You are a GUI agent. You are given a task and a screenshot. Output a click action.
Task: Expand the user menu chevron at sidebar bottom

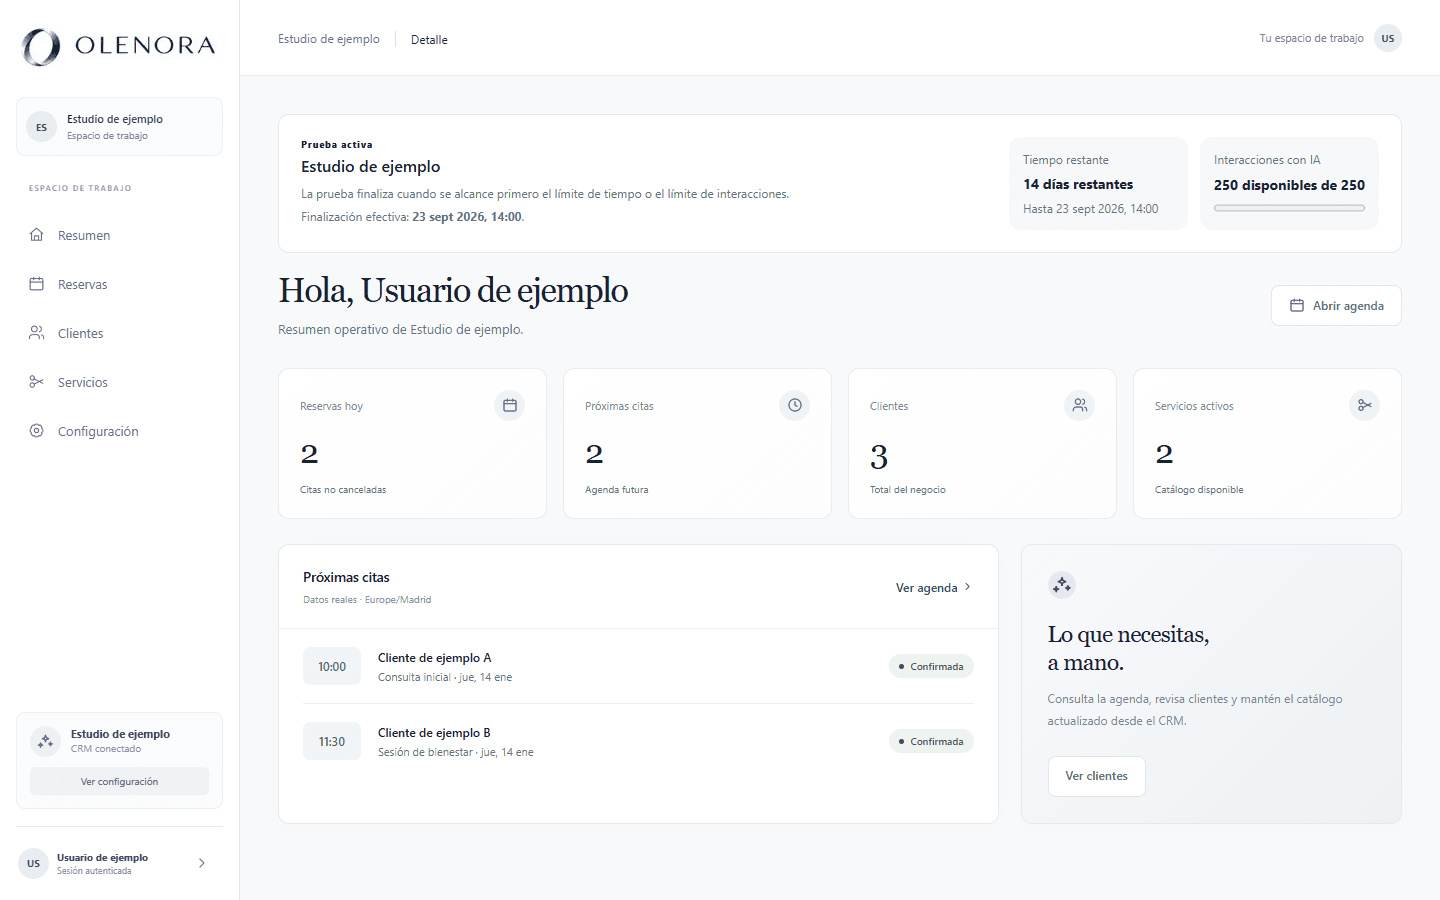click(x=202, y=863)
